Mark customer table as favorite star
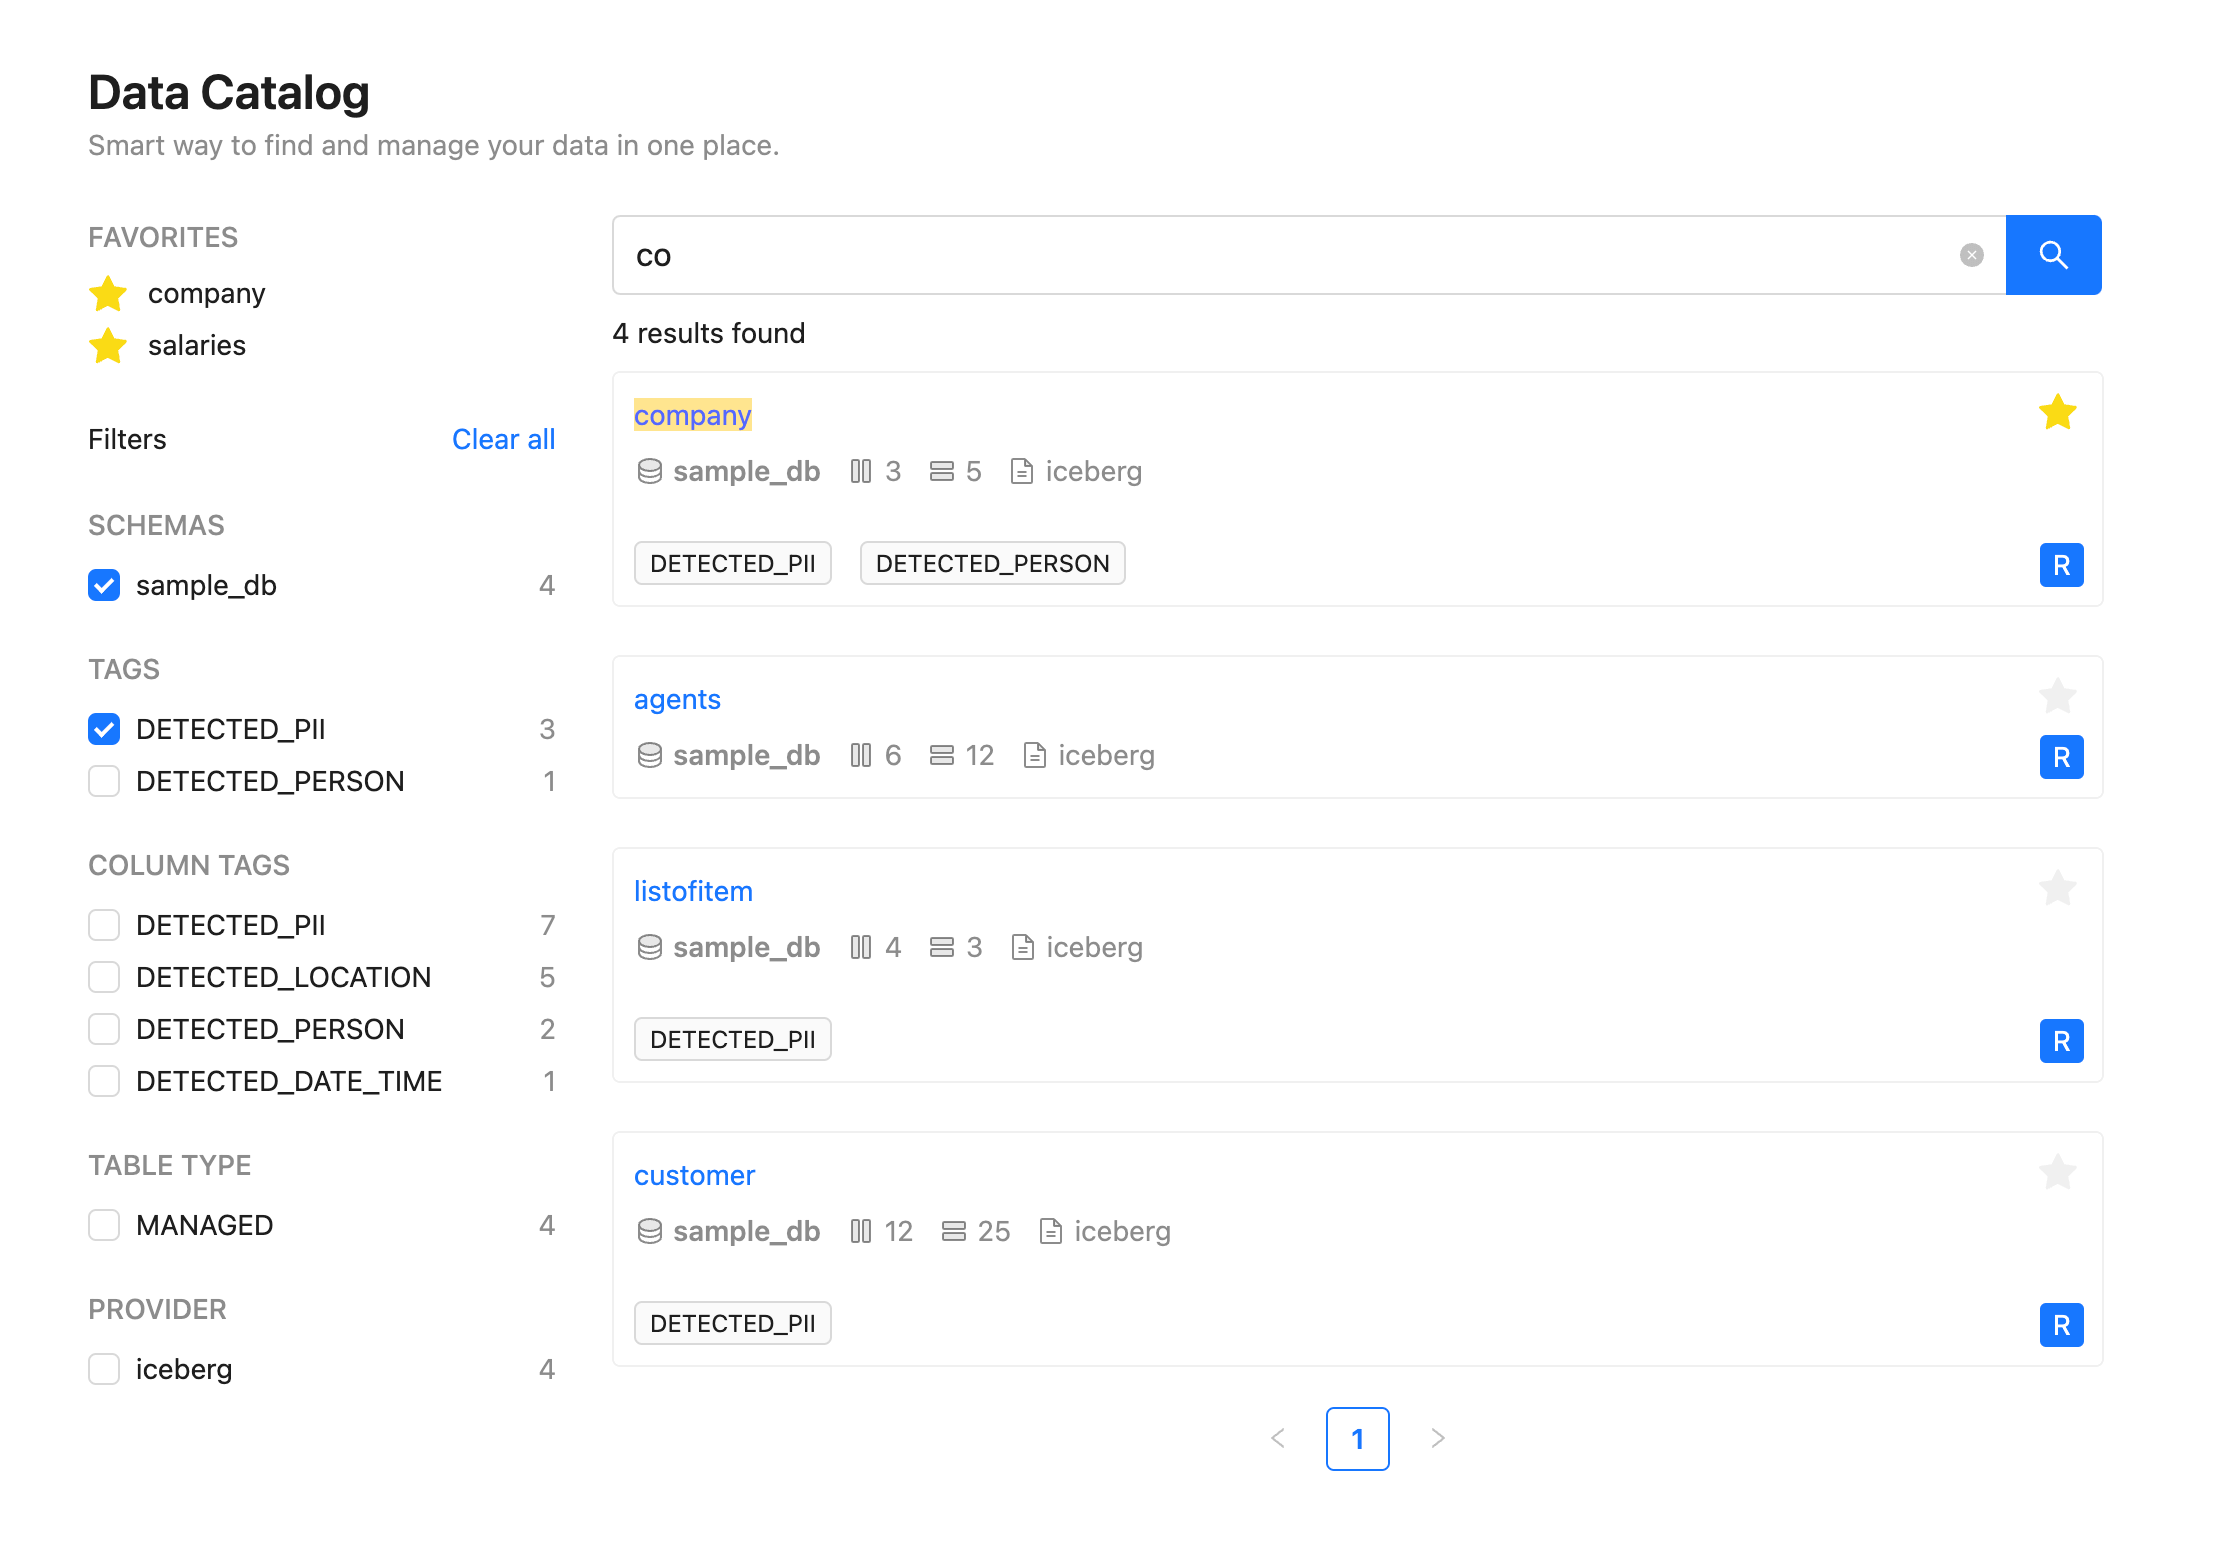 (2058, 1172)
